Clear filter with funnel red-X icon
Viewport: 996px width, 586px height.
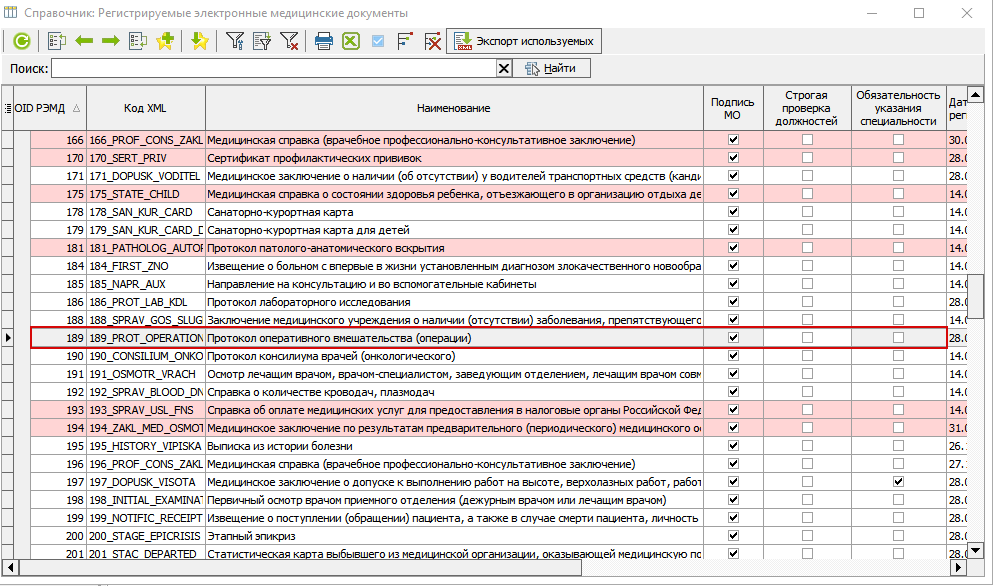pyautogui.click(x=289, y=41)
